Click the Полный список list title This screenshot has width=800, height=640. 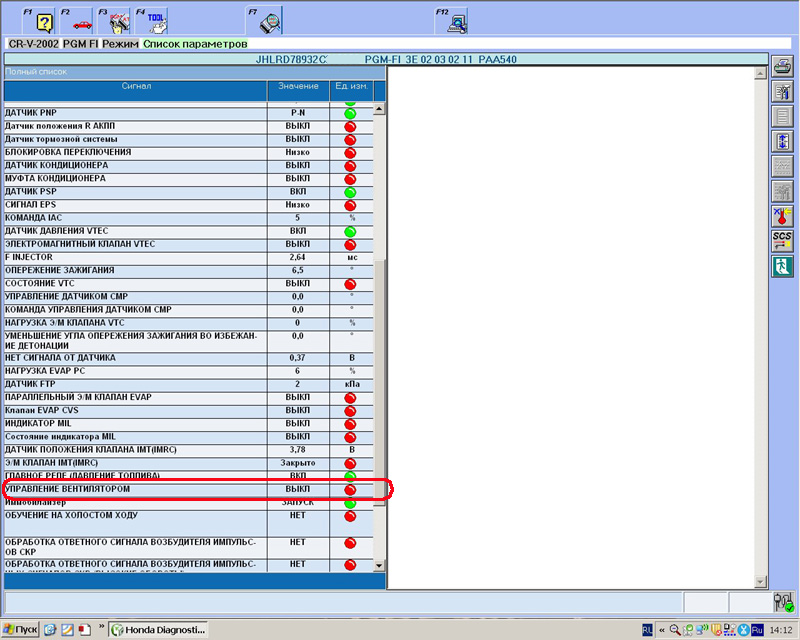pyautogui.click(x=36, y=72)
